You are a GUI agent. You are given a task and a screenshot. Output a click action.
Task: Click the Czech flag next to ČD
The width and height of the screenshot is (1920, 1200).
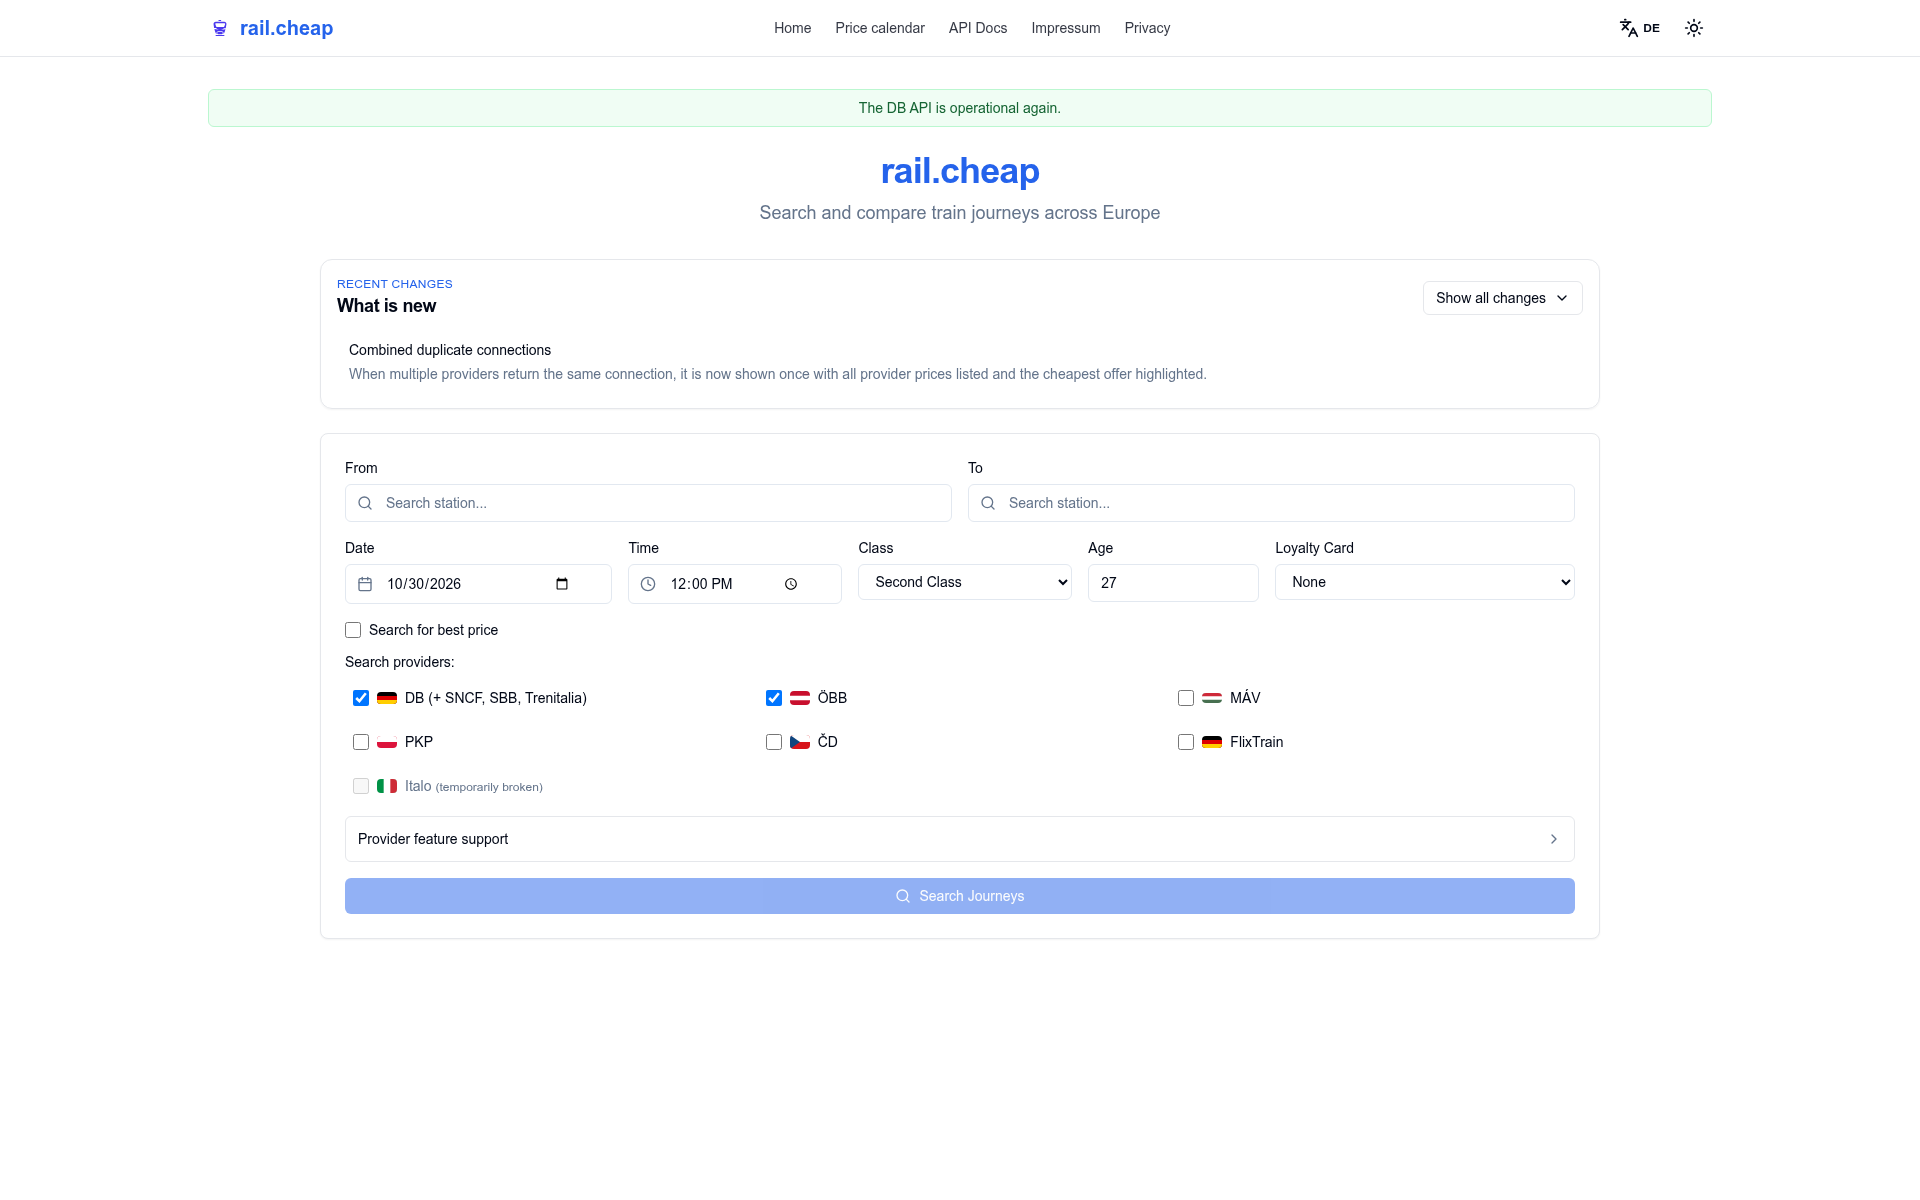[x=800, y=742]
